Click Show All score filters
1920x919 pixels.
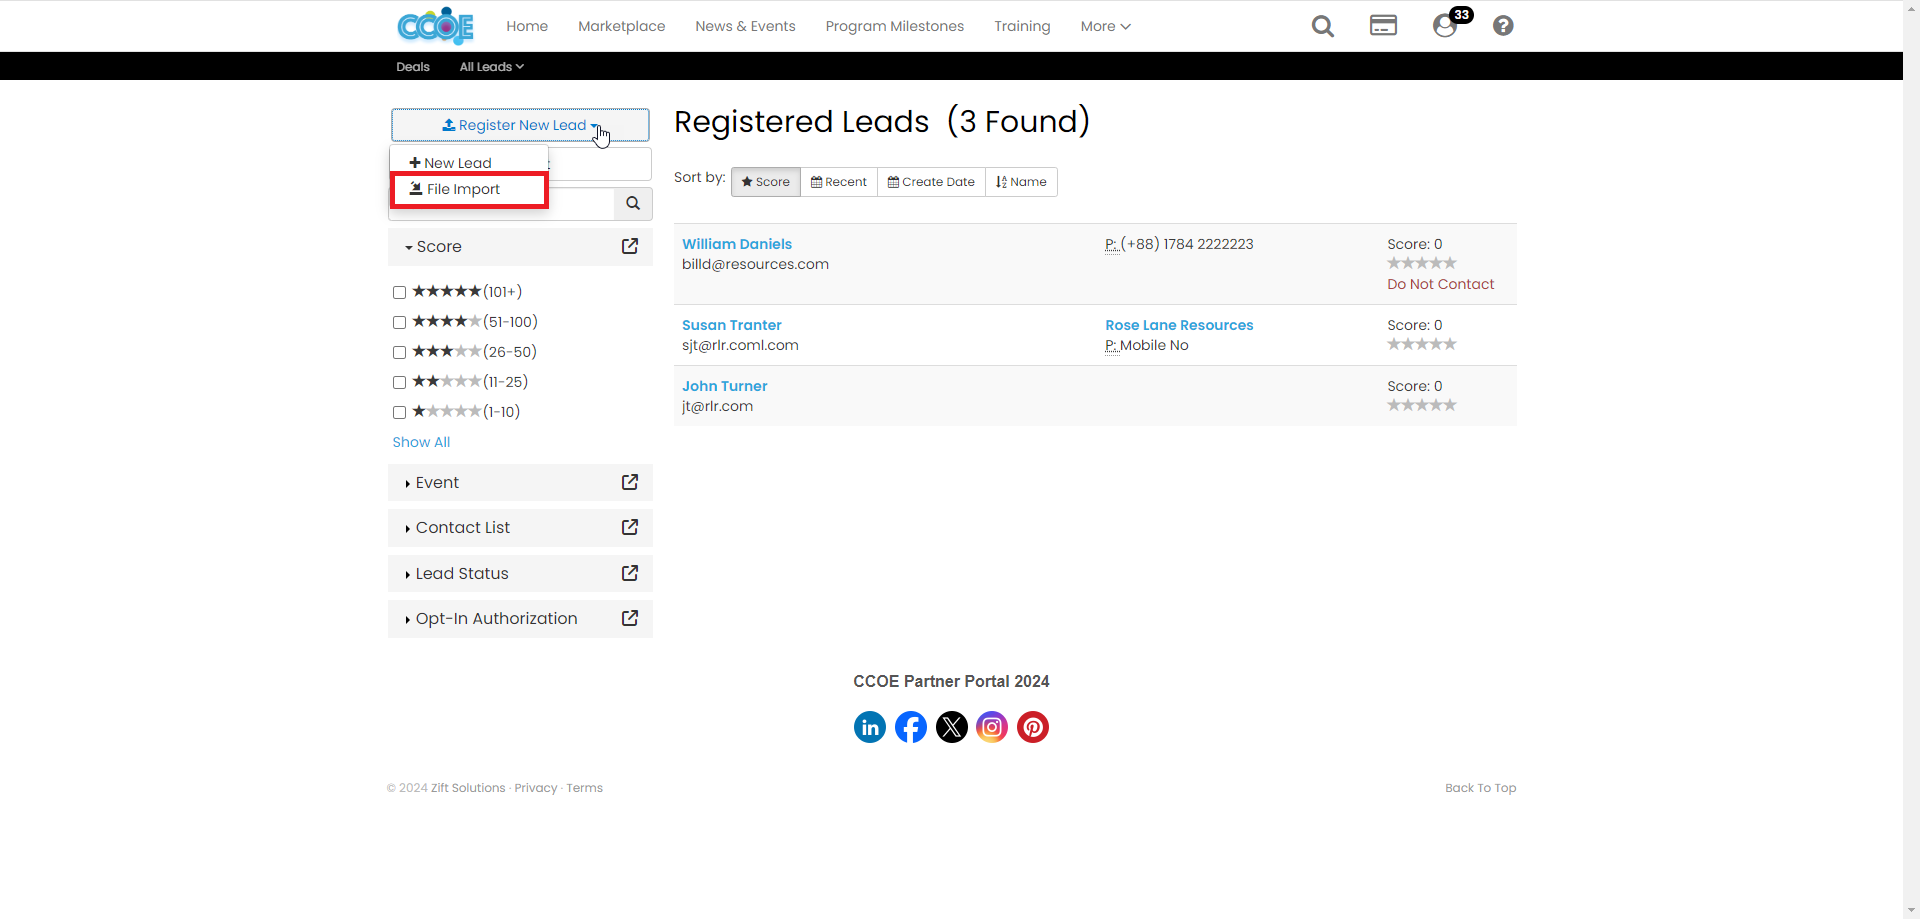[421, 442]
